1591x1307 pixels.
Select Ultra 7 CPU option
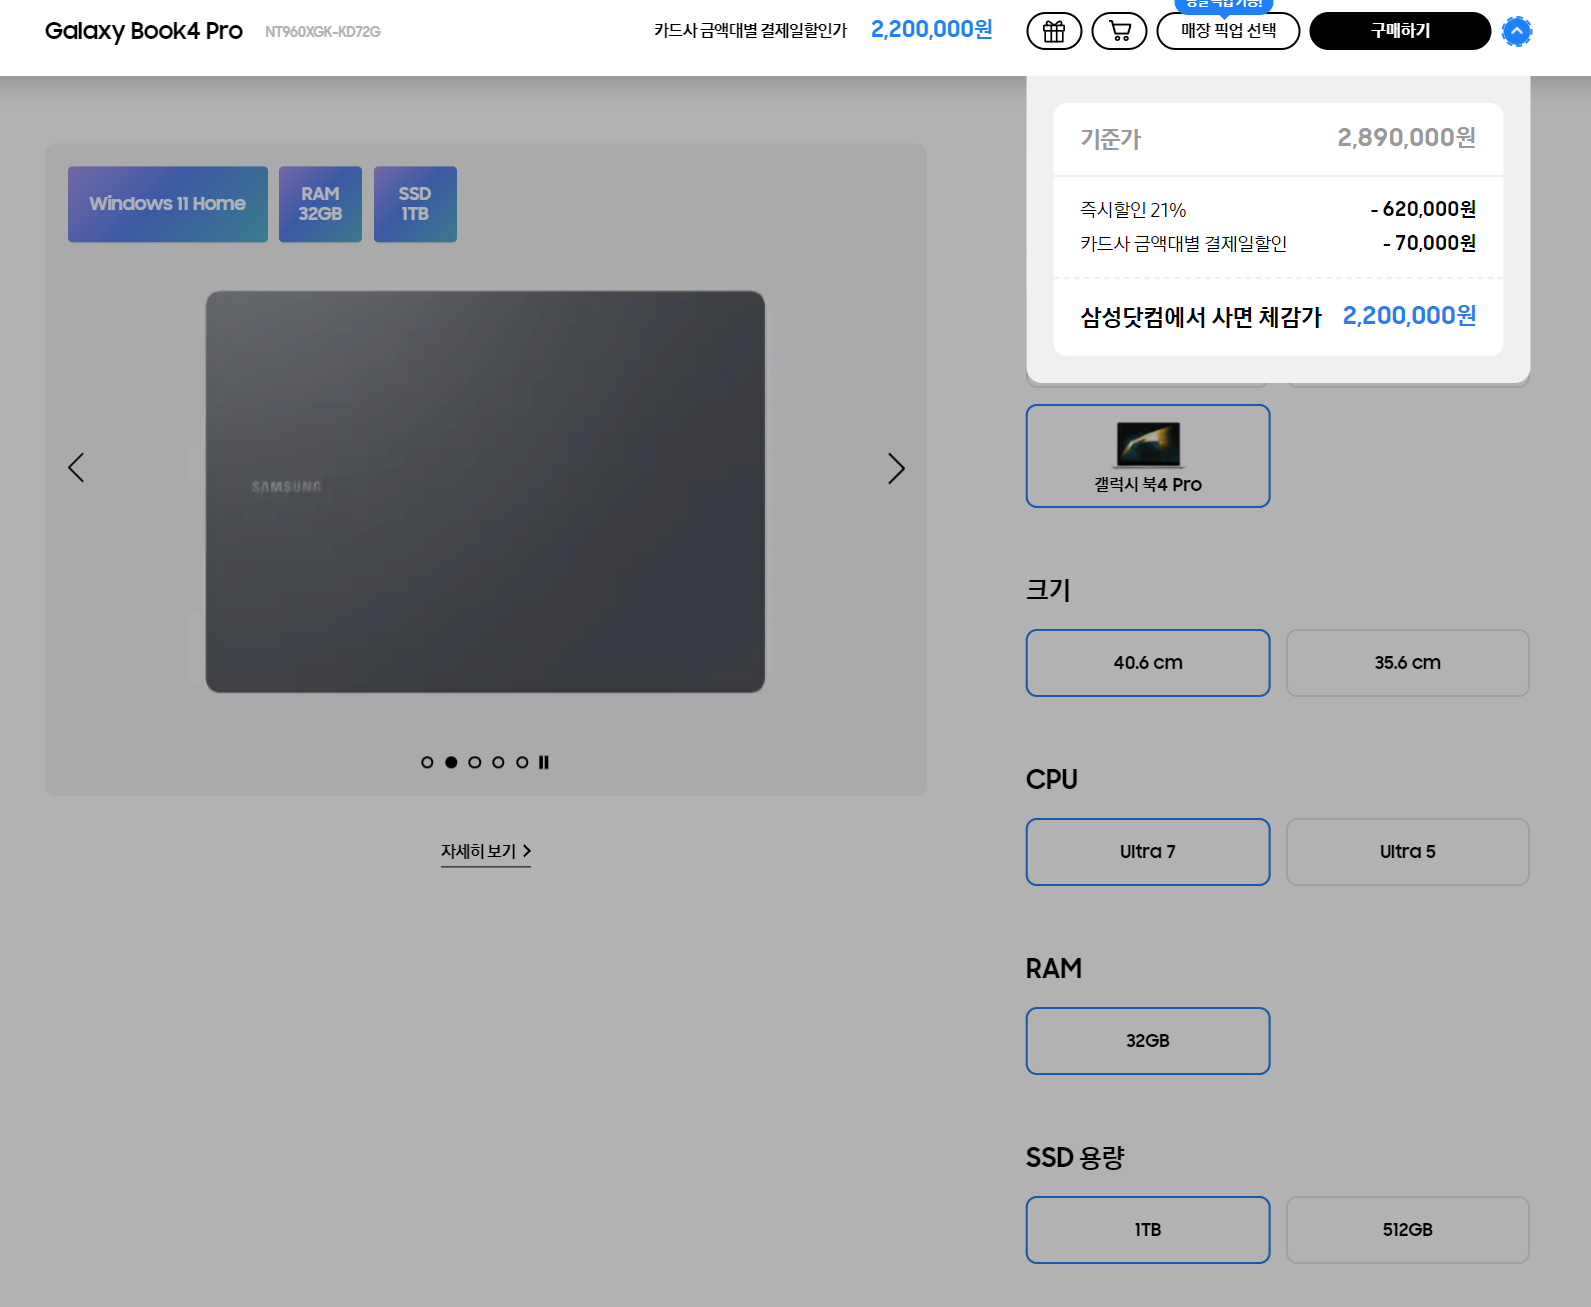tap(1148, 852)
